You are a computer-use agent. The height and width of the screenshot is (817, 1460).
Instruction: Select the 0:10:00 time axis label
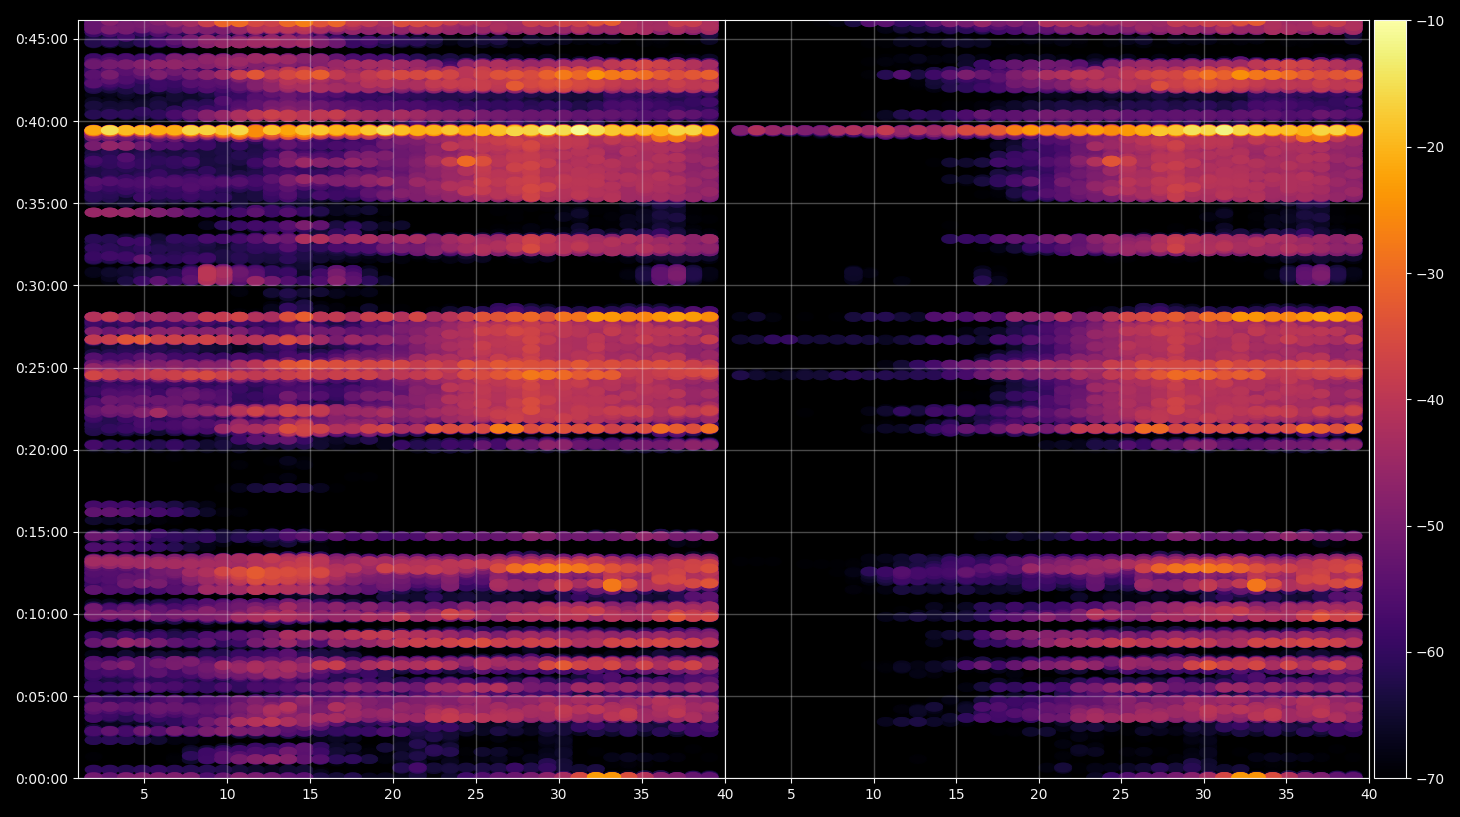click(42, 614)
